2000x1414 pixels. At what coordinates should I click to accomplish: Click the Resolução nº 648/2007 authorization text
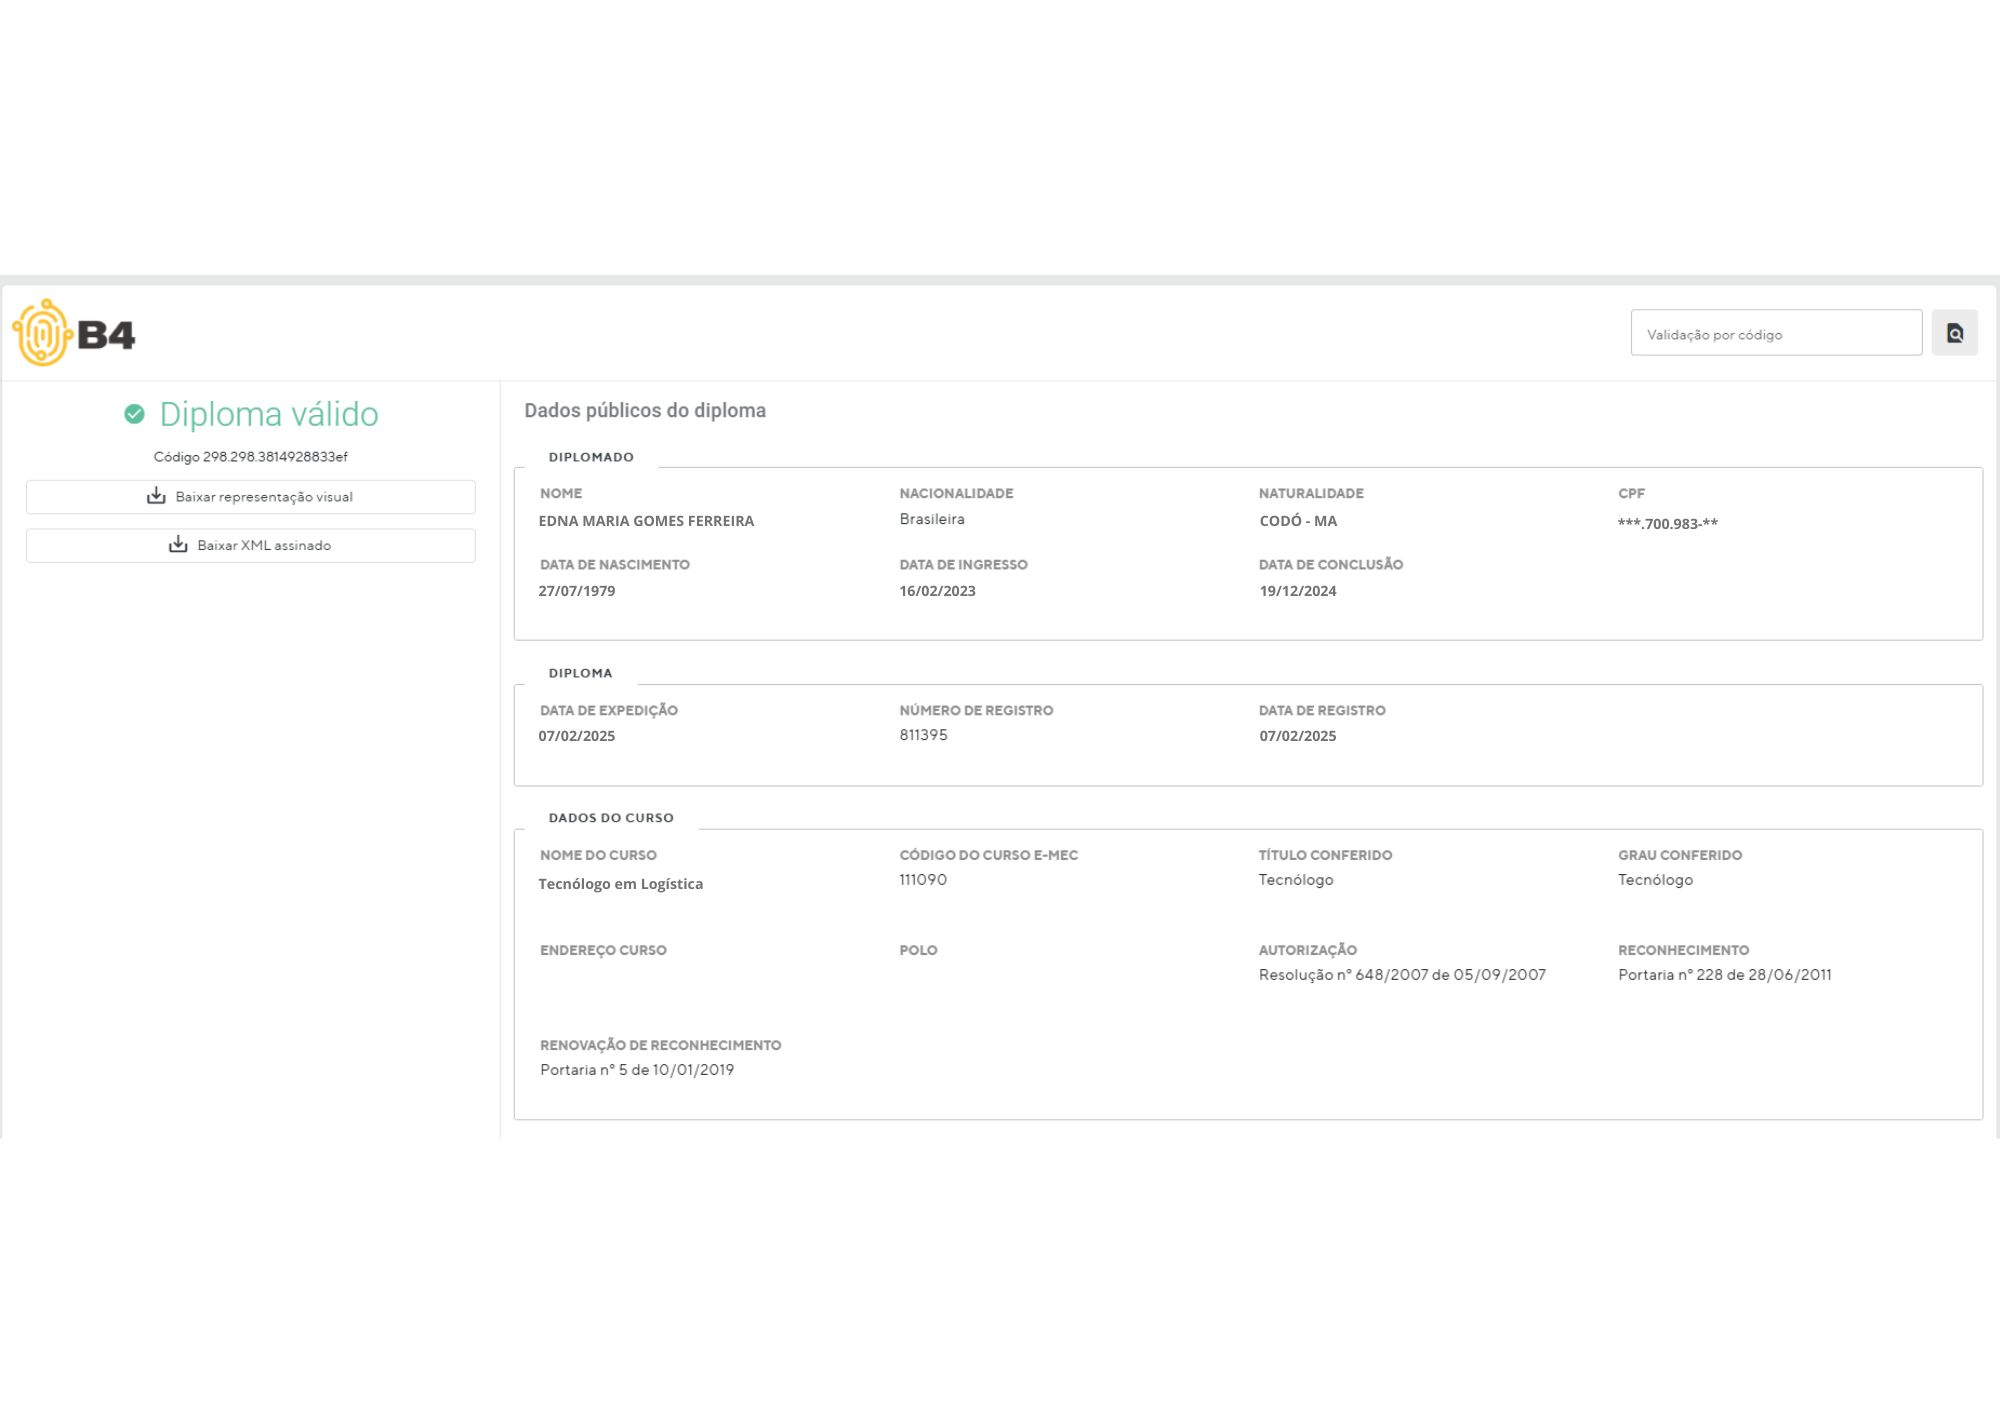[x=1401, y=975]
